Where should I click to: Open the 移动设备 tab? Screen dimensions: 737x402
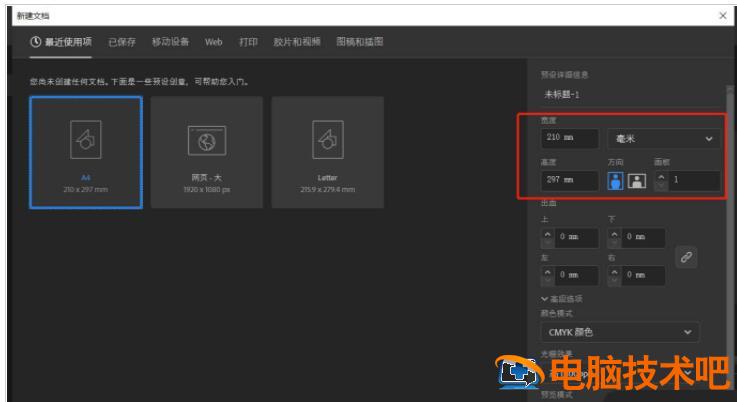(x=170, y=42)
